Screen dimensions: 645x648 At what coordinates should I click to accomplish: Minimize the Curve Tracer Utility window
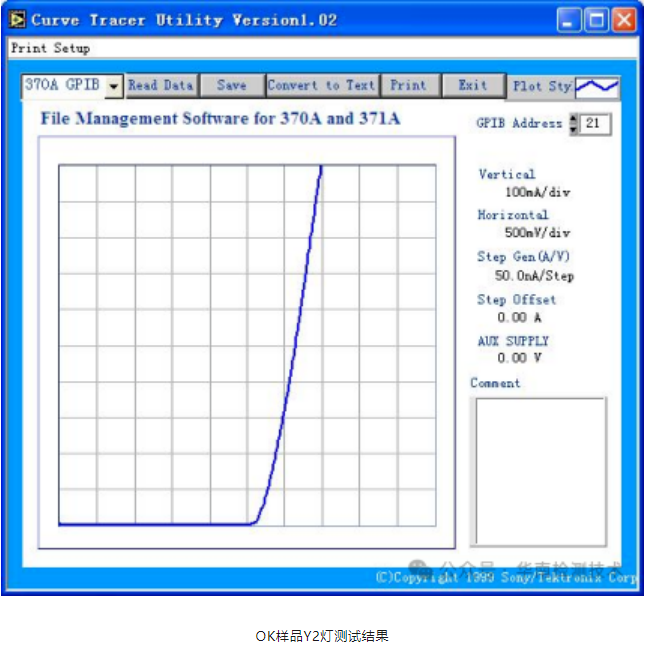pos(570,20)
